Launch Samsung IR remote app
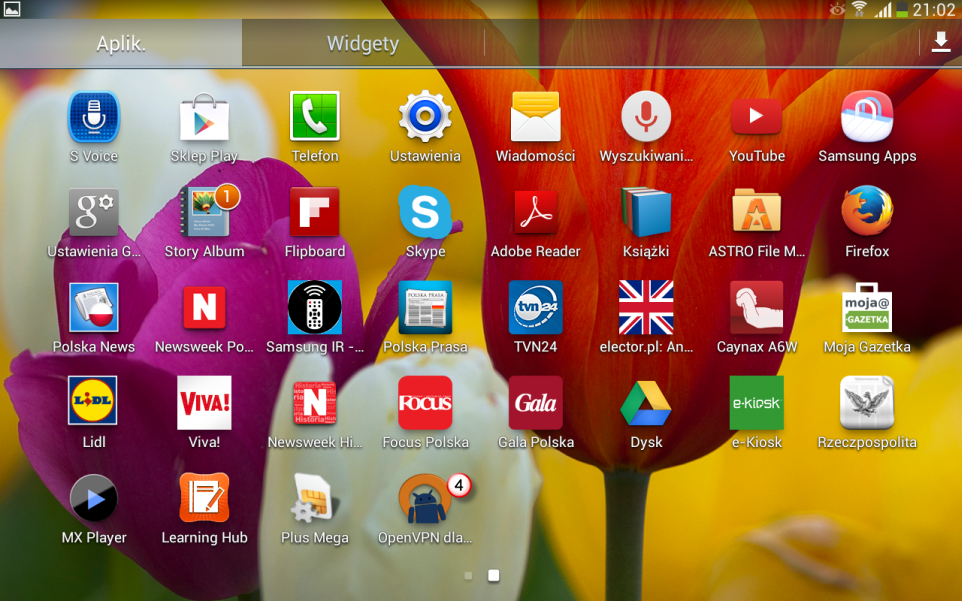The height and width of the screenshot is (601, 962). (315, 307)
